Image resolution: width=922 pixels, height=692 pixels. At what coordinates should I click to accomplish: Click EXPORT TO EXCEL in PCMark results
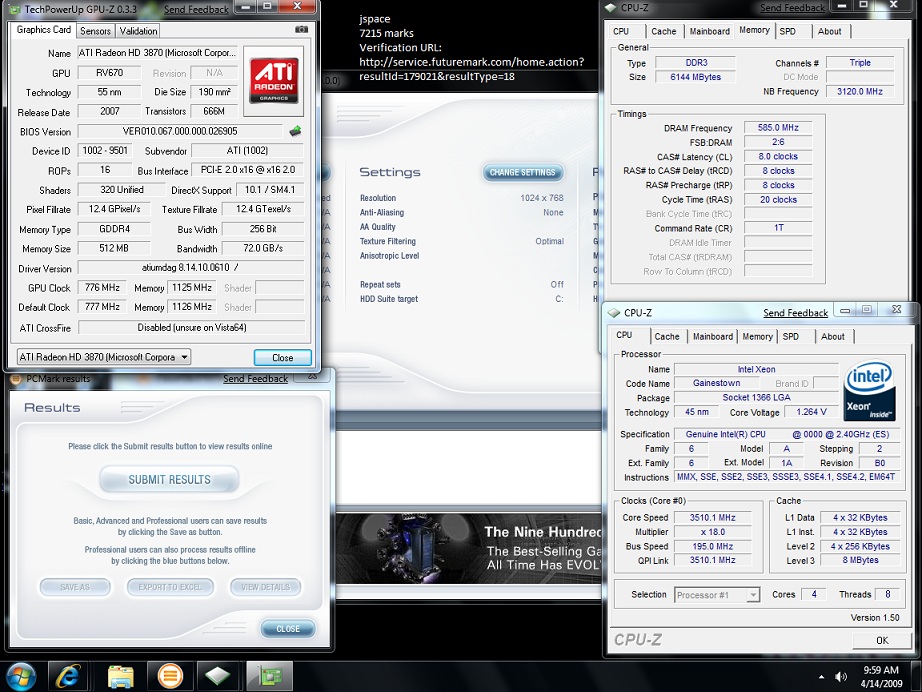tap(170, 587)
